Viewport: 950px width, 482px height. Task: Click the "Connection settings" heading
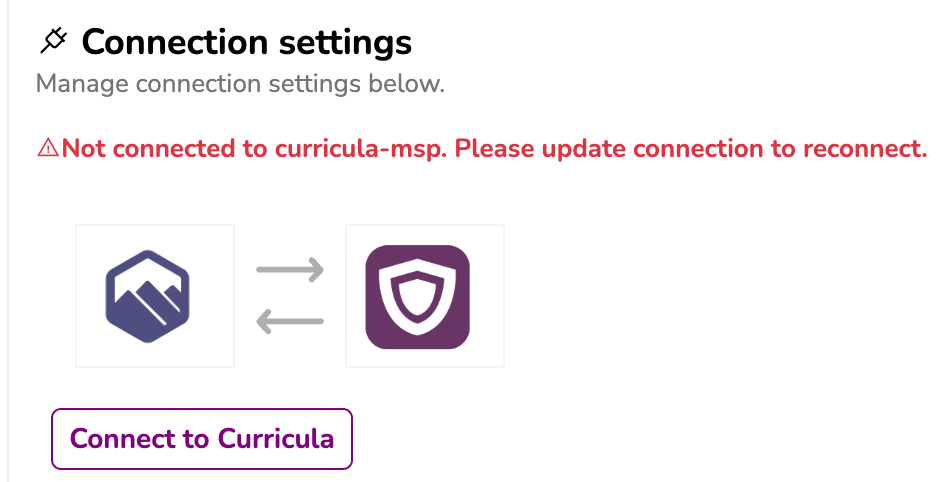[246, 42]
